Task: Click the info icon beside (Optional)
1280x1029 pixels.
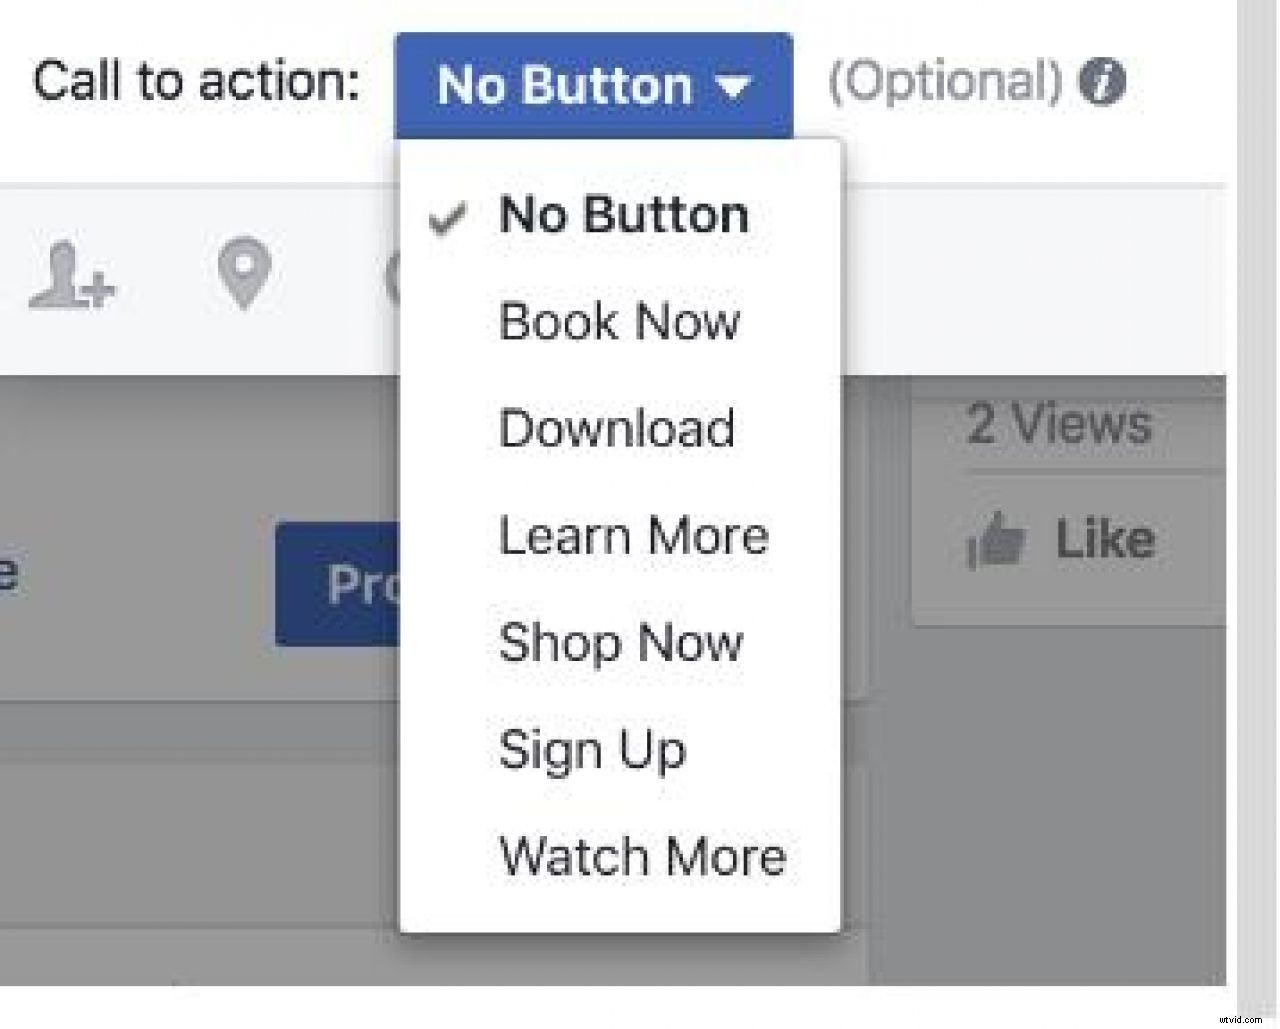Action: (x=1102, y=84)
